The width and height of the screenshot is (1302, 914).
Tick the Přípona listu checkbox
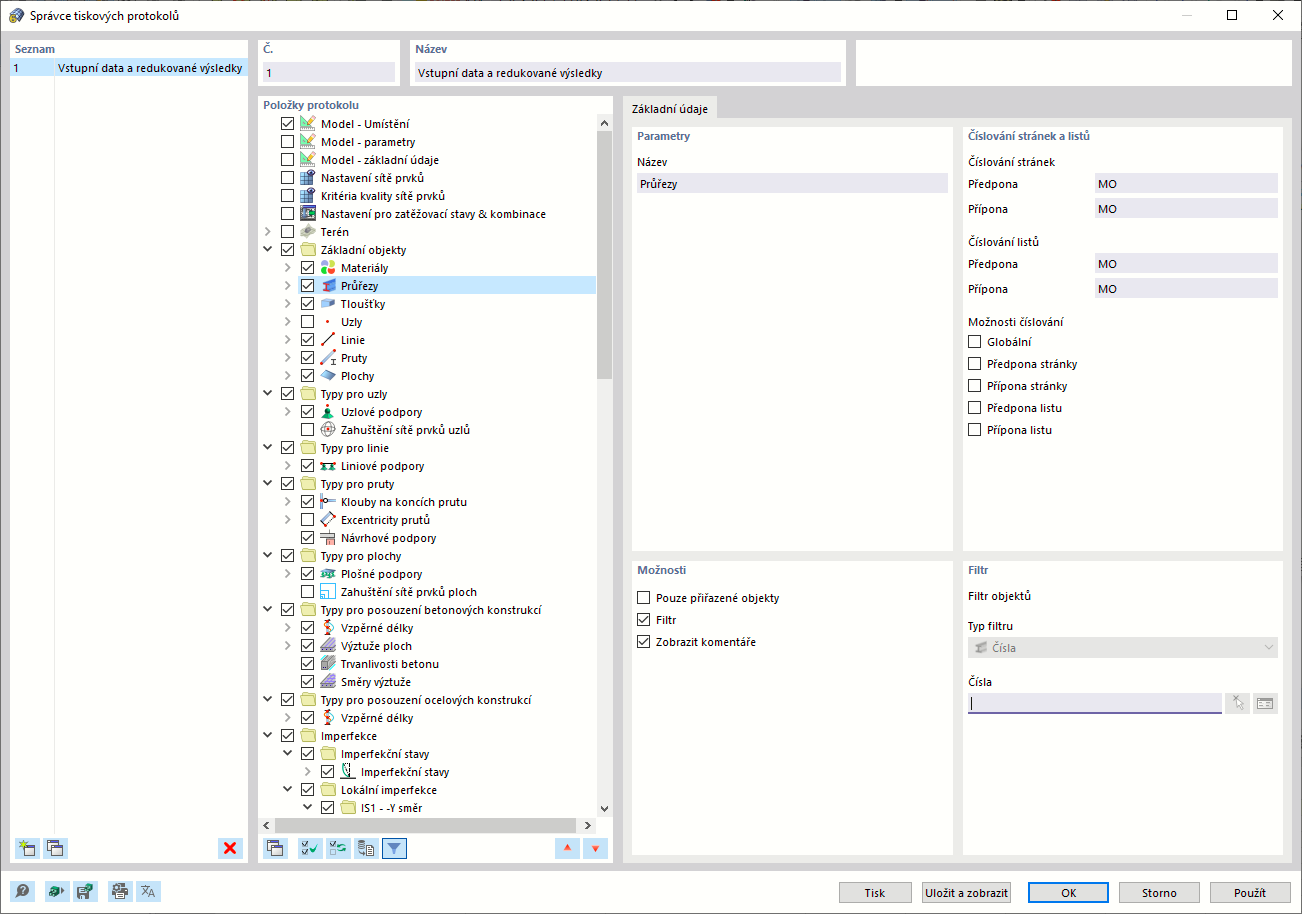pyautogui.click(x=974, y=430)
